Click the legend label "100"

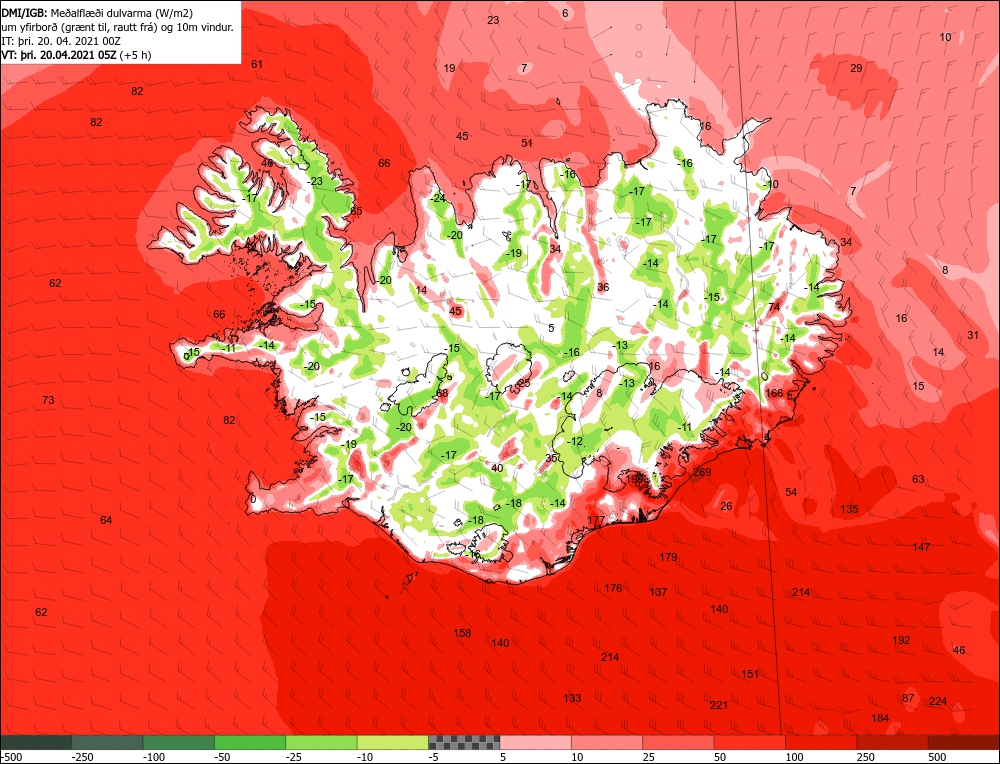point(794,757)
